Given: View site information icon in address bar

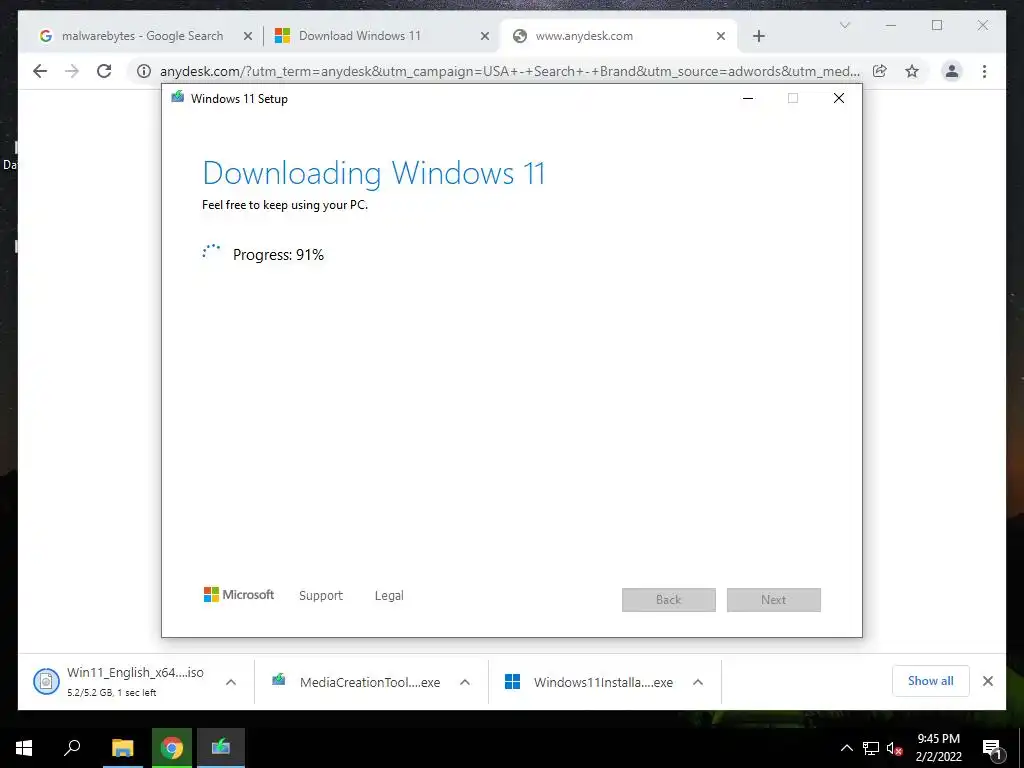Looking at the screenshot, I should tap(144, 71).
